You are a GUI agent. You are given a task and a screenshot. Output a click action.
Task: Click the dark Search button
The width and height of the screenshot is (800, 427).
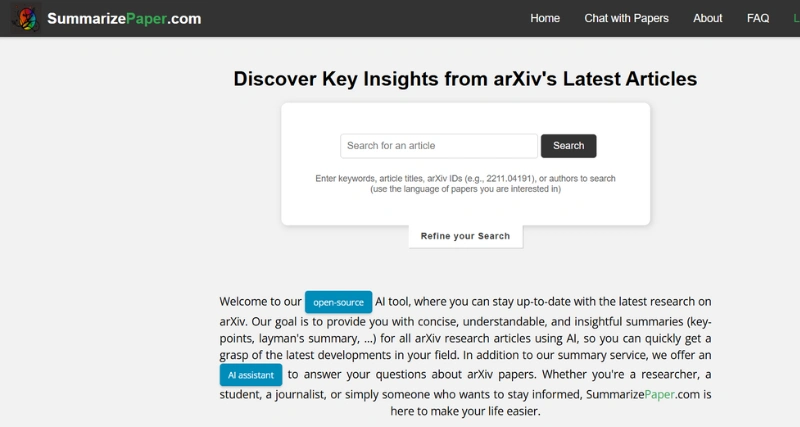568,146
